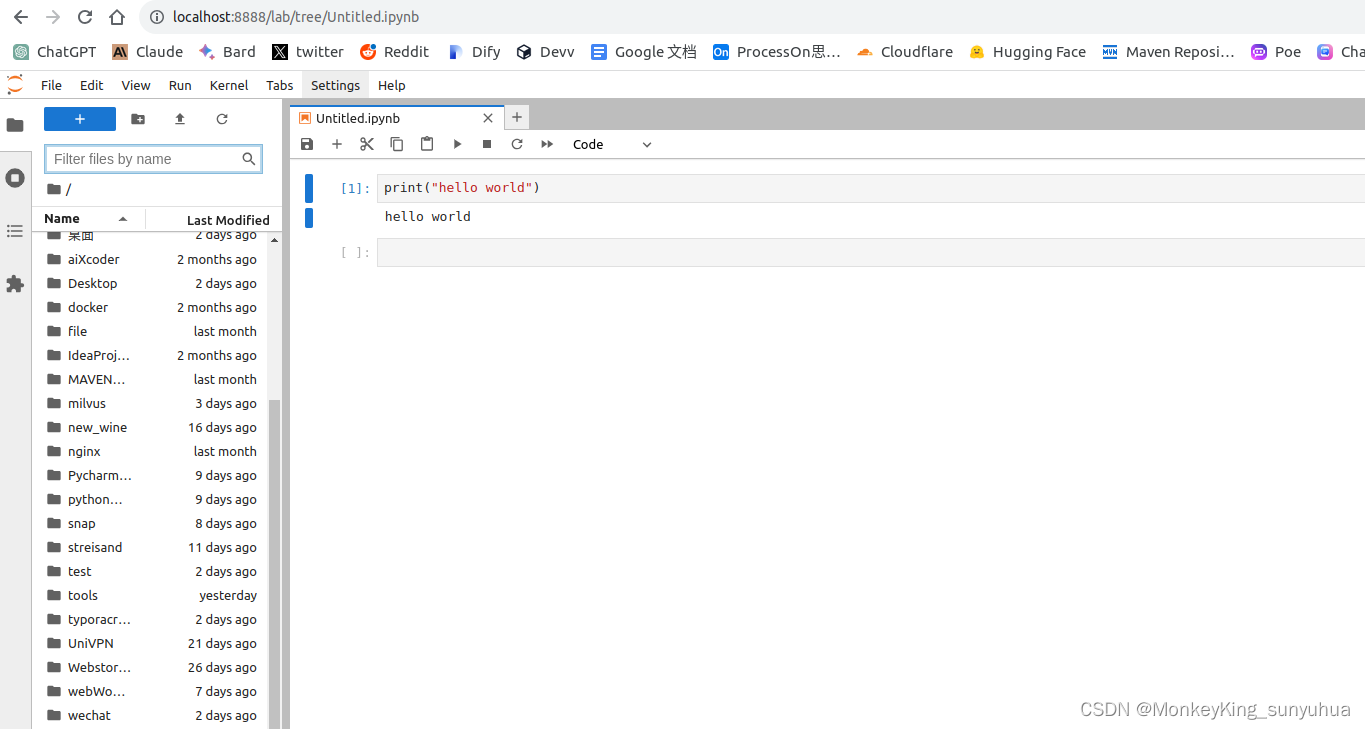Open the Settings menu
Viewport: 1365px width, 729px height.
[335, 85]
